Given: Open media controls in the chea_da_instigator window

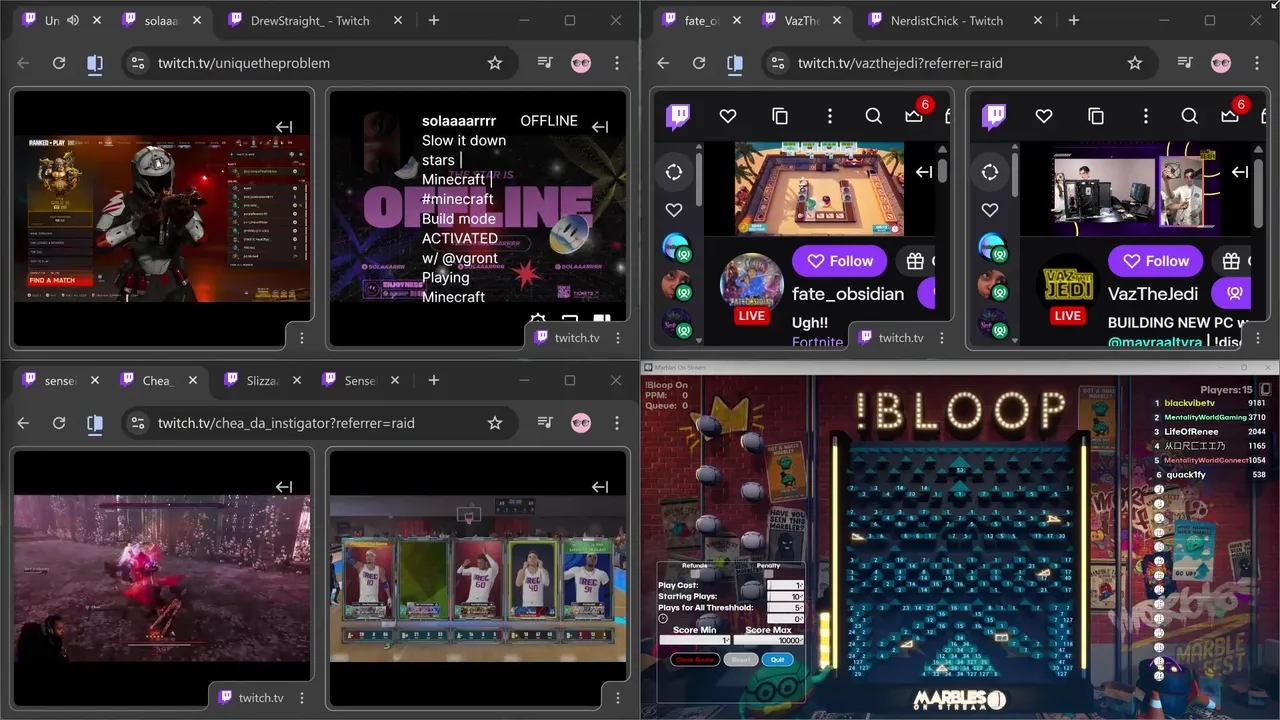Looking at the screenshot, I should pyautogui.click(x=545, y=423).
